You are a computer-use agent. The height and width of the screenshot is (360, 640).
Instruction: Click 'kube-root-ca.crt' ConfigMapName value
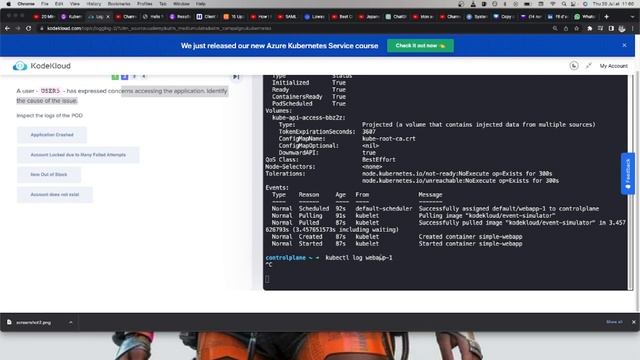tap(389, 139)
